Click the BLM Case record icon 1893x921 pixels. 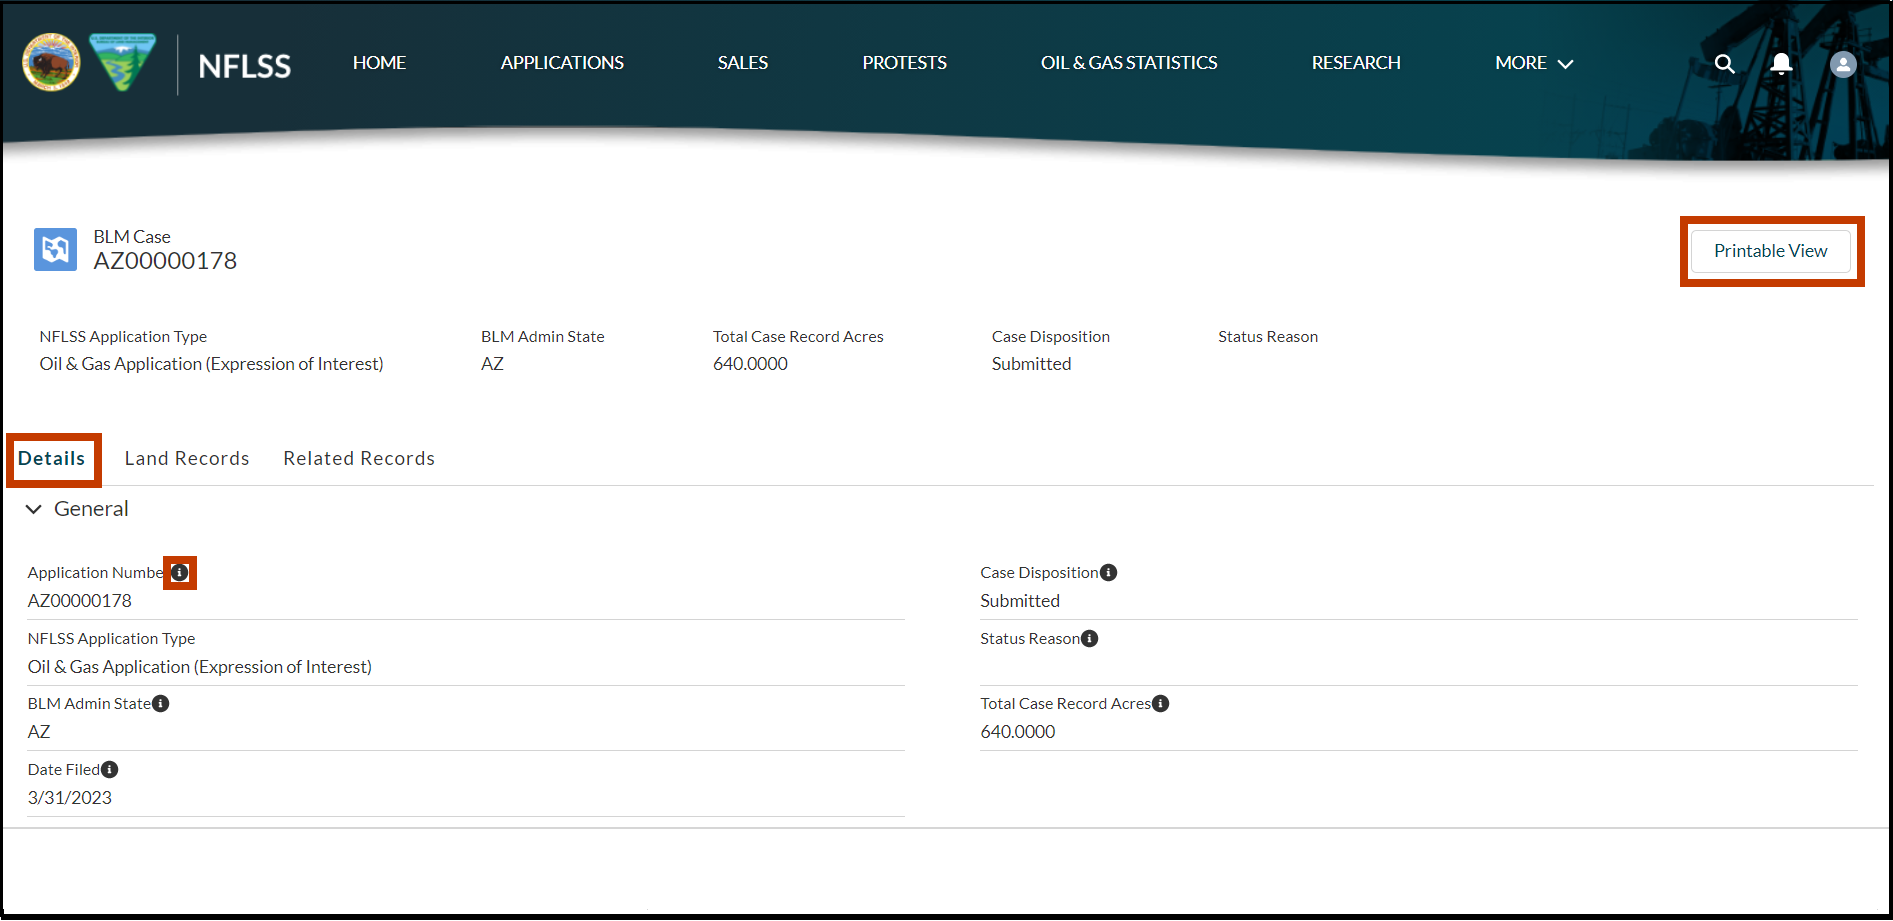[x=55, y=249]
